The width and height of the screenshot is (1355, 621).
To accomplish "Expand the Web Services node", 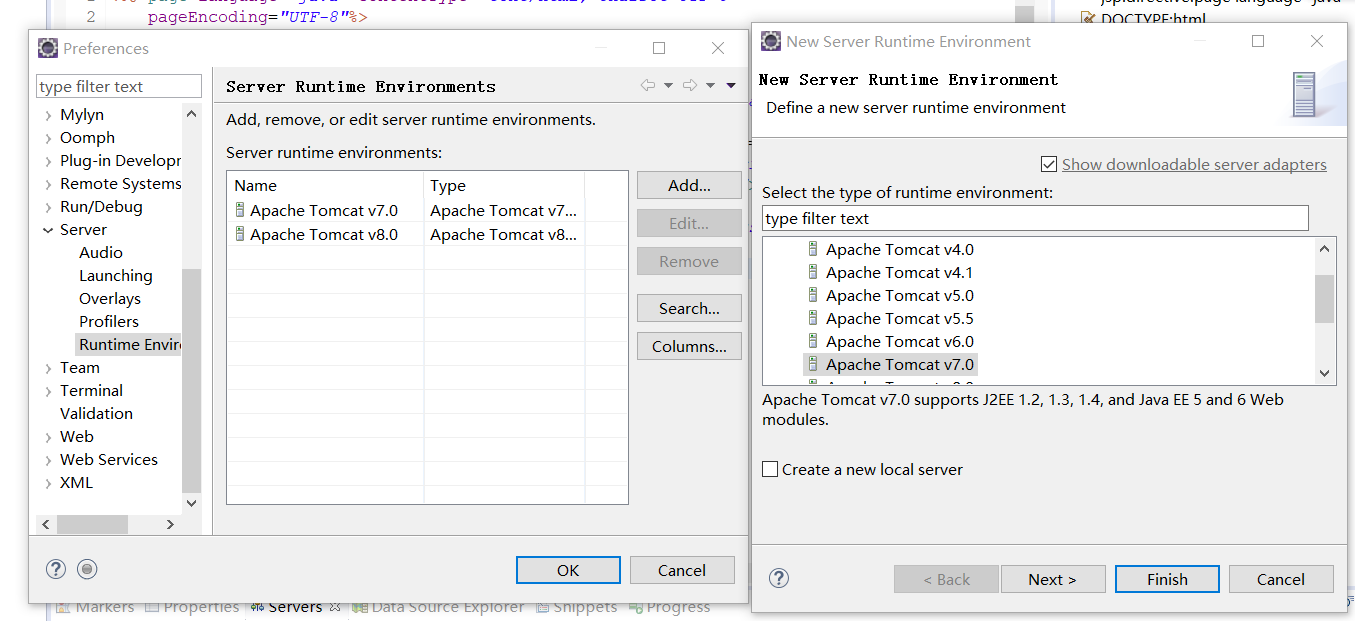I will [48, 460].
